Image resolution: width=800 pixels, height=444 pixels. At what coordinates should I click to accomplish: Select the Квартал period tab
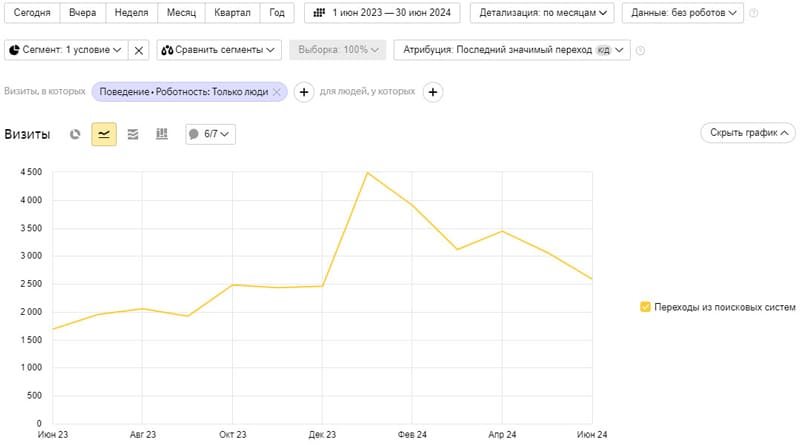click(232, 13)
